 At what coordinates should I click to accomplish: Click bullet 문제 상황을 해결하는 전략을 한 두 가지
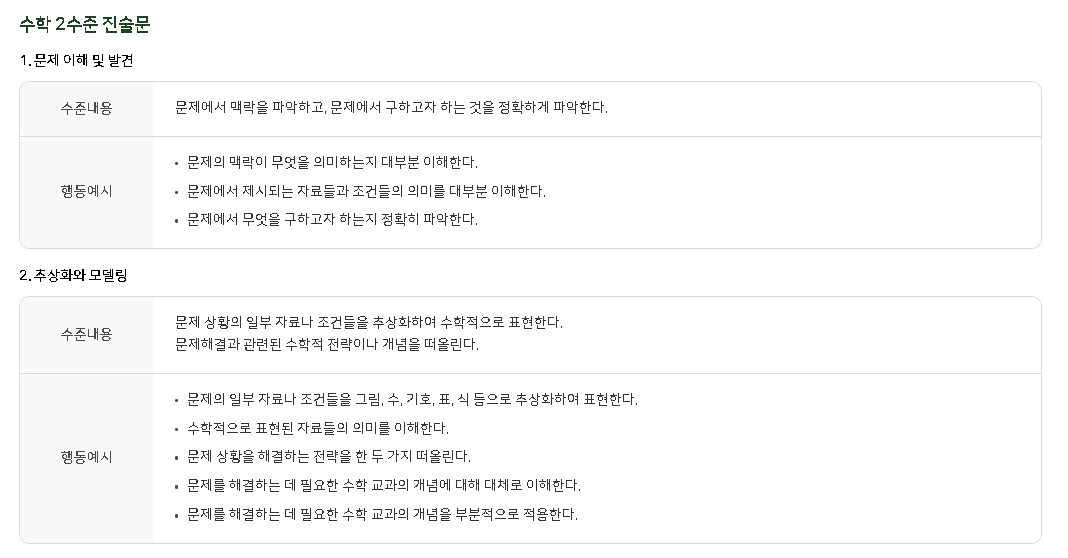pos(329,456)
